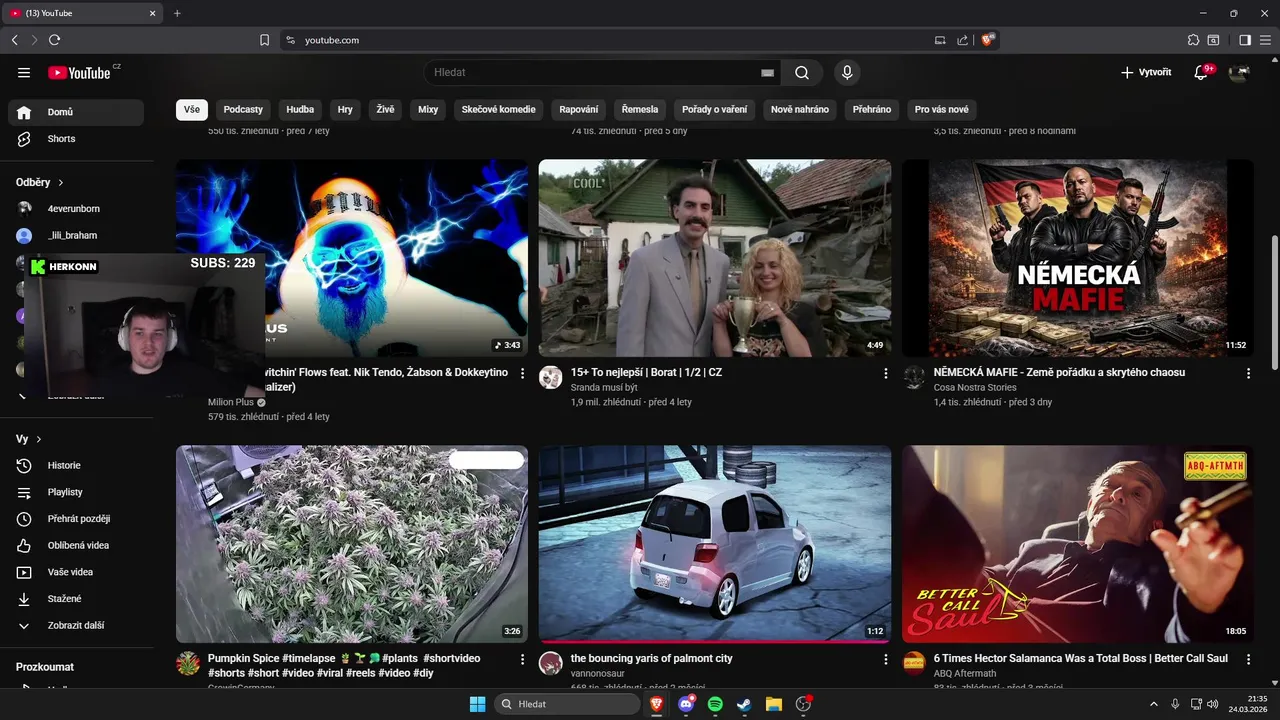
Task: Play the Better Call Saul thumbnail
Action: [x=1078, y=544]
